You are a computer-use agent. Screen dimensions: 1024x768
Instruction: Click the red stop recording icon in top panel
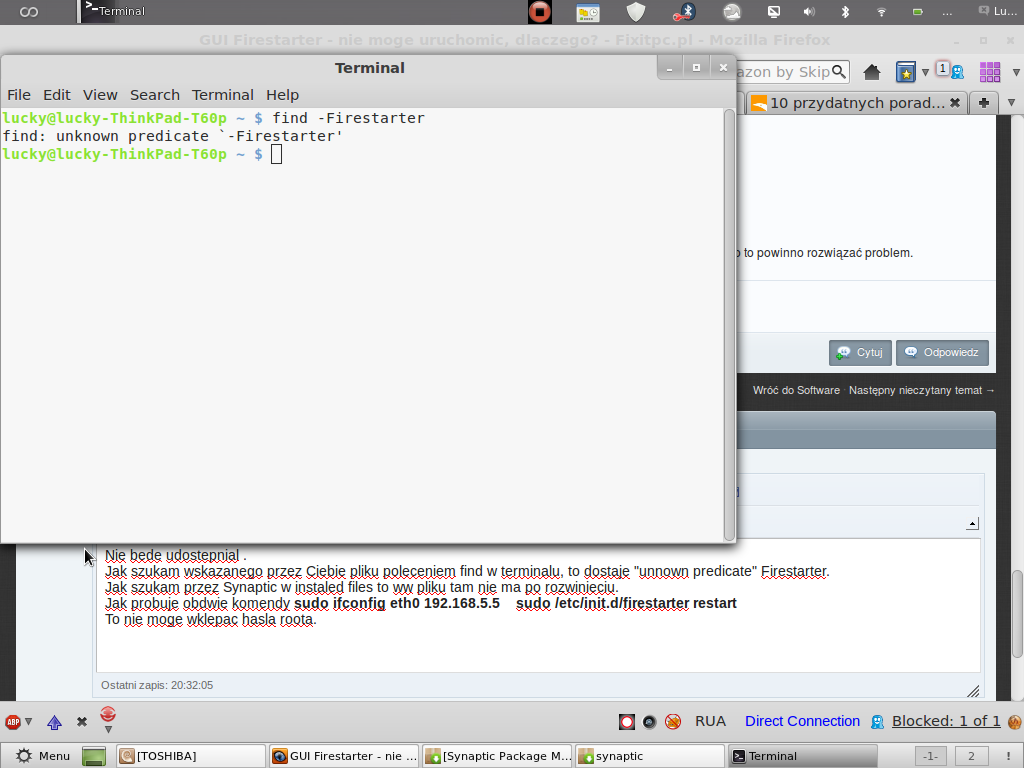point(539,12)
